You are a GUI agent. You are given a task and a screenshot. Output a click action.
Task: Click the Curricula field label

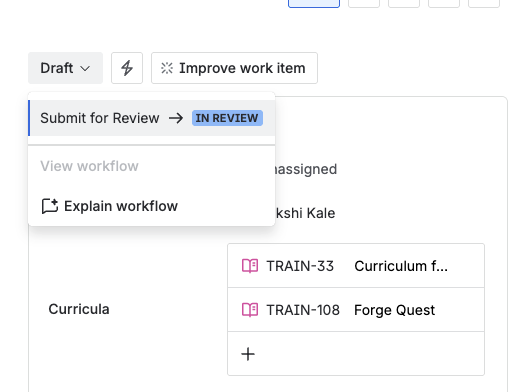click(79, 309)
